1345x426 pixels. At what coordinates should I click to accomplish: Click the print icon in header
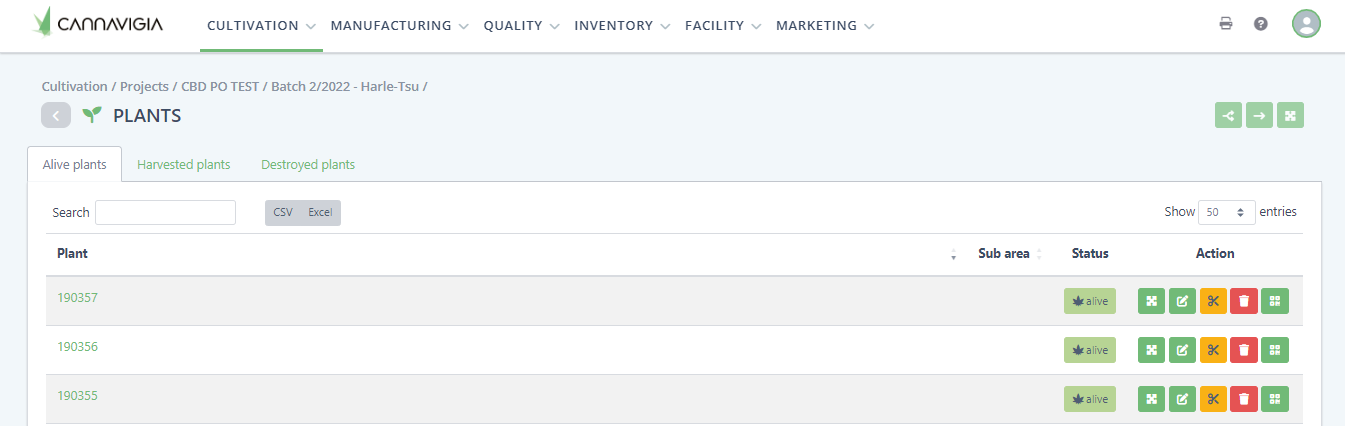click(x=1226, y=24)
